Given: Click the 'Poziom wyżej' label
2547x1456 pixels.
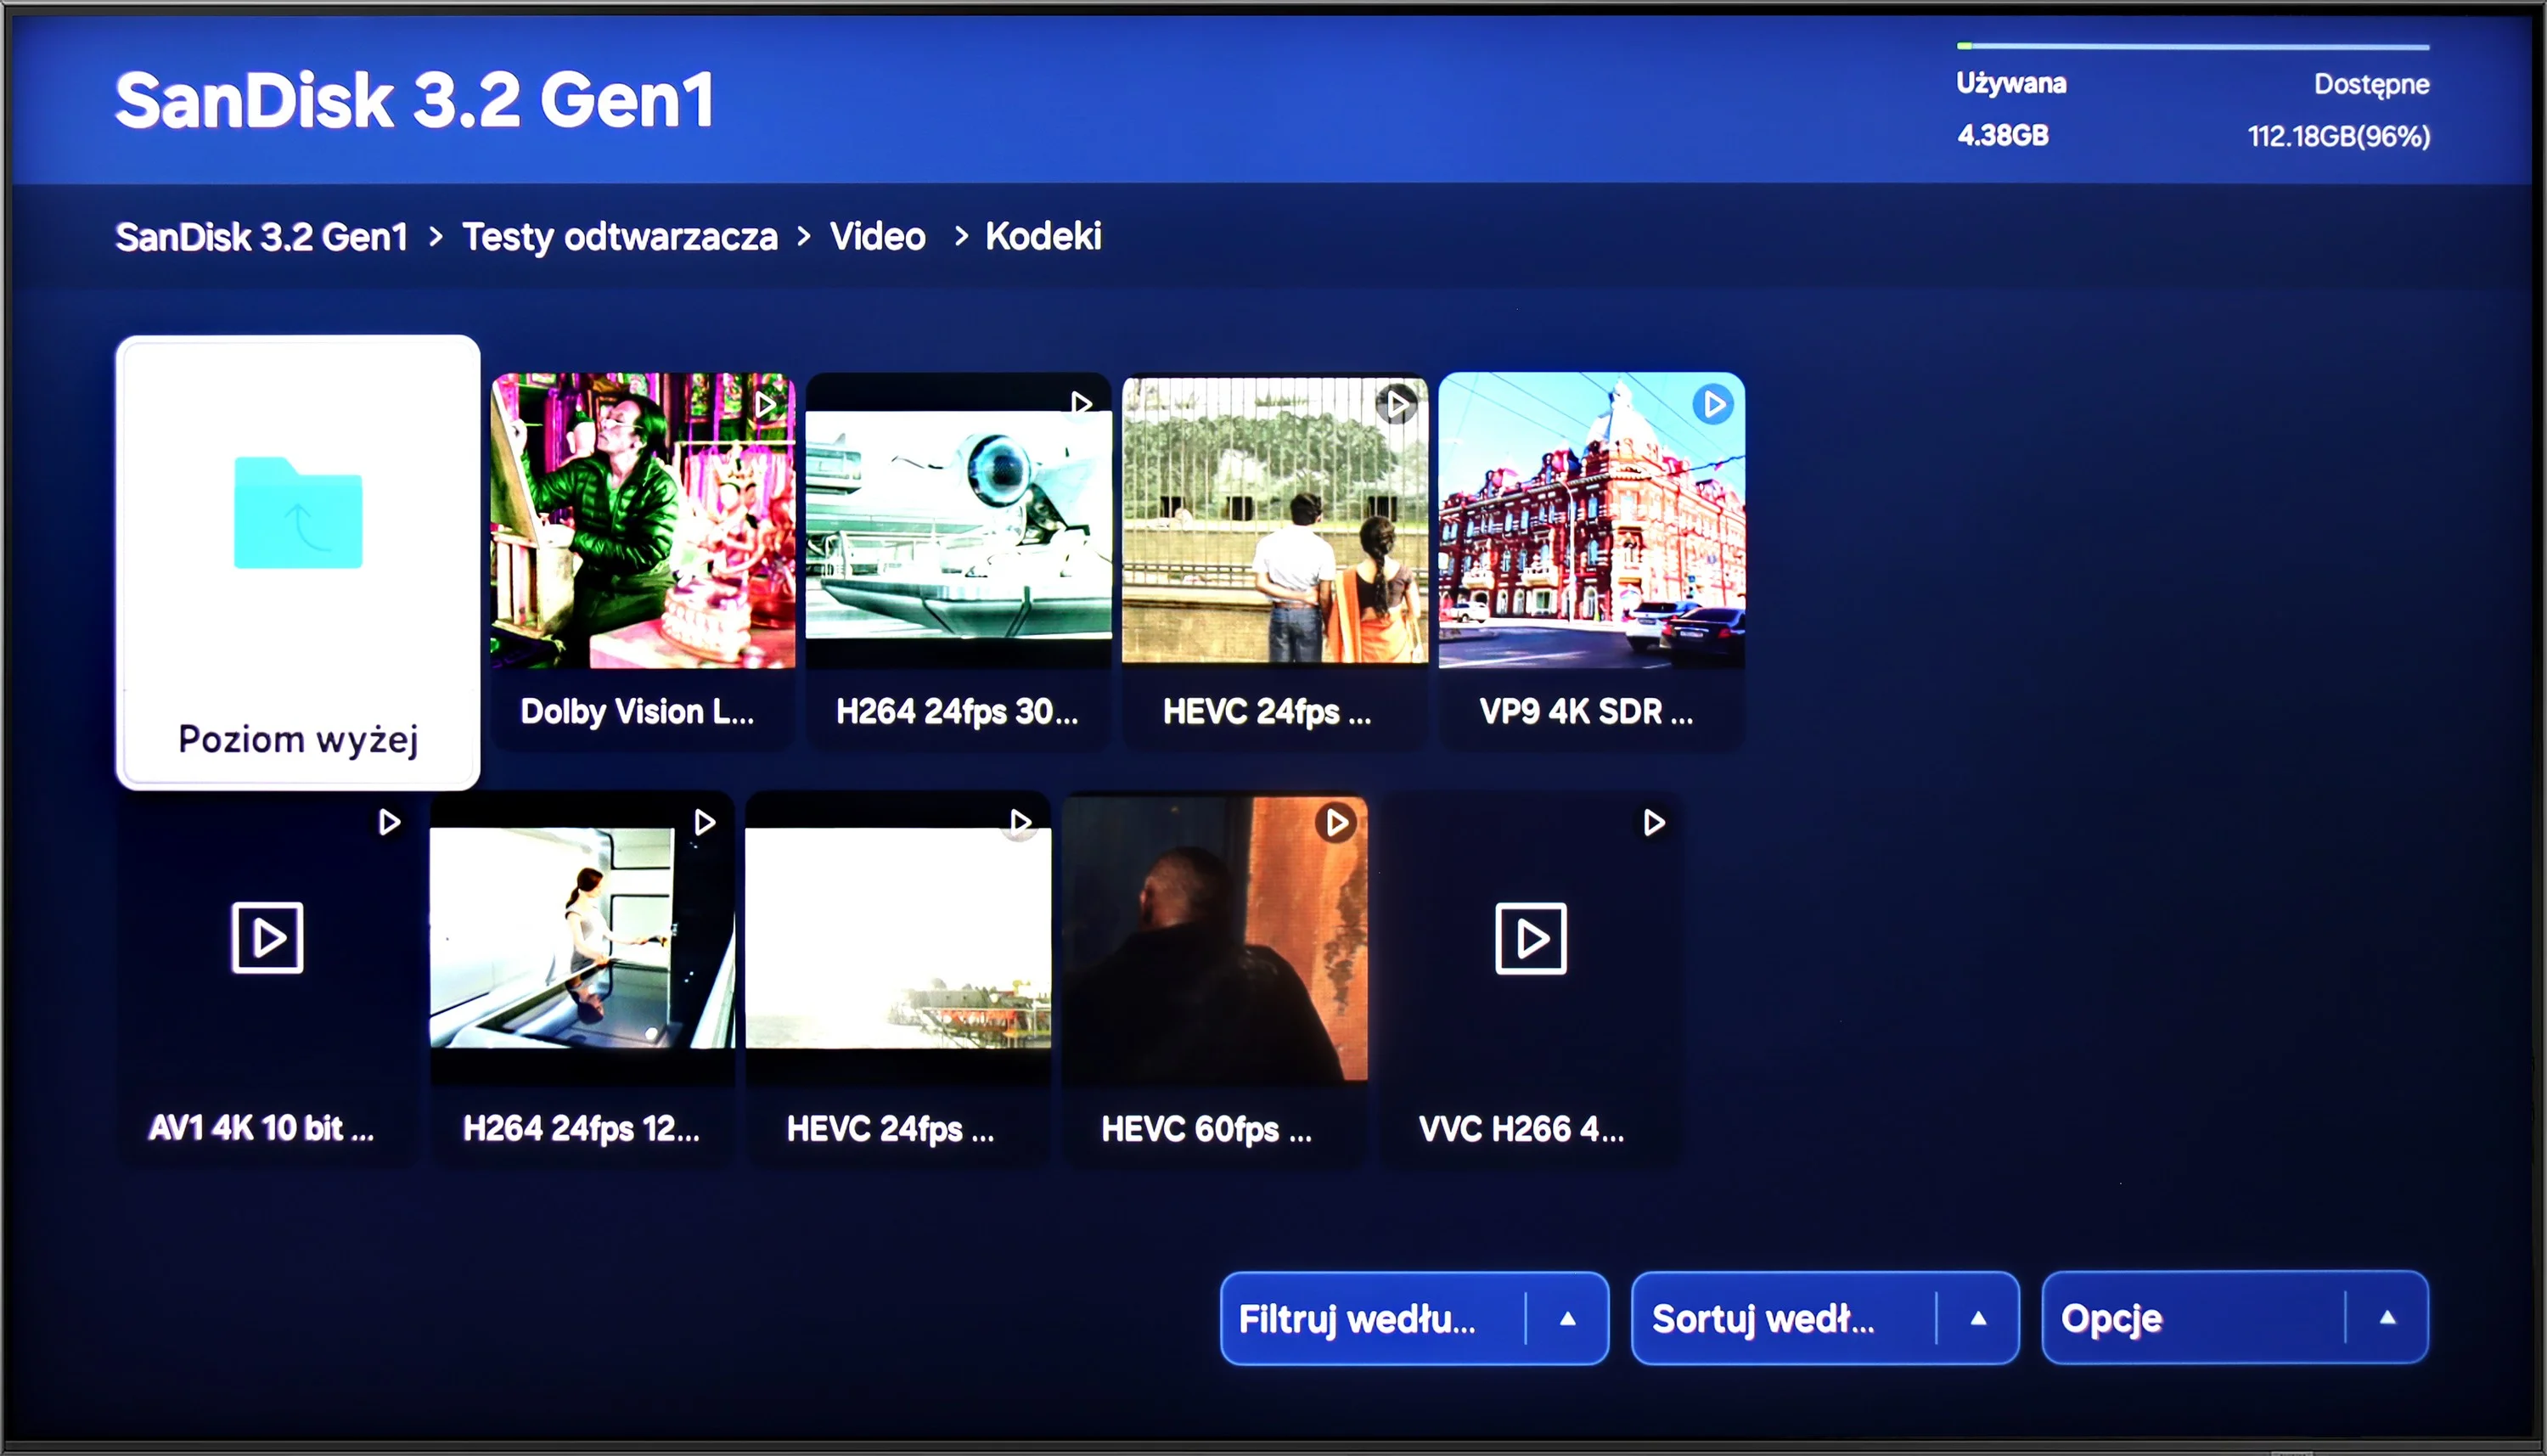Looking at the screenshot, I should pos(298,740).
